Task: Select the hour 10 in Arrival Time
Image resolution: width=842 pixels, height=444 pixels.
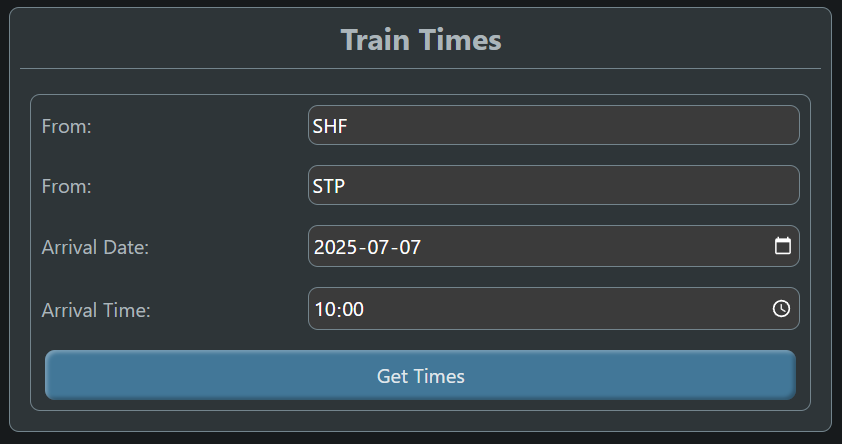Action: point(325,309)
